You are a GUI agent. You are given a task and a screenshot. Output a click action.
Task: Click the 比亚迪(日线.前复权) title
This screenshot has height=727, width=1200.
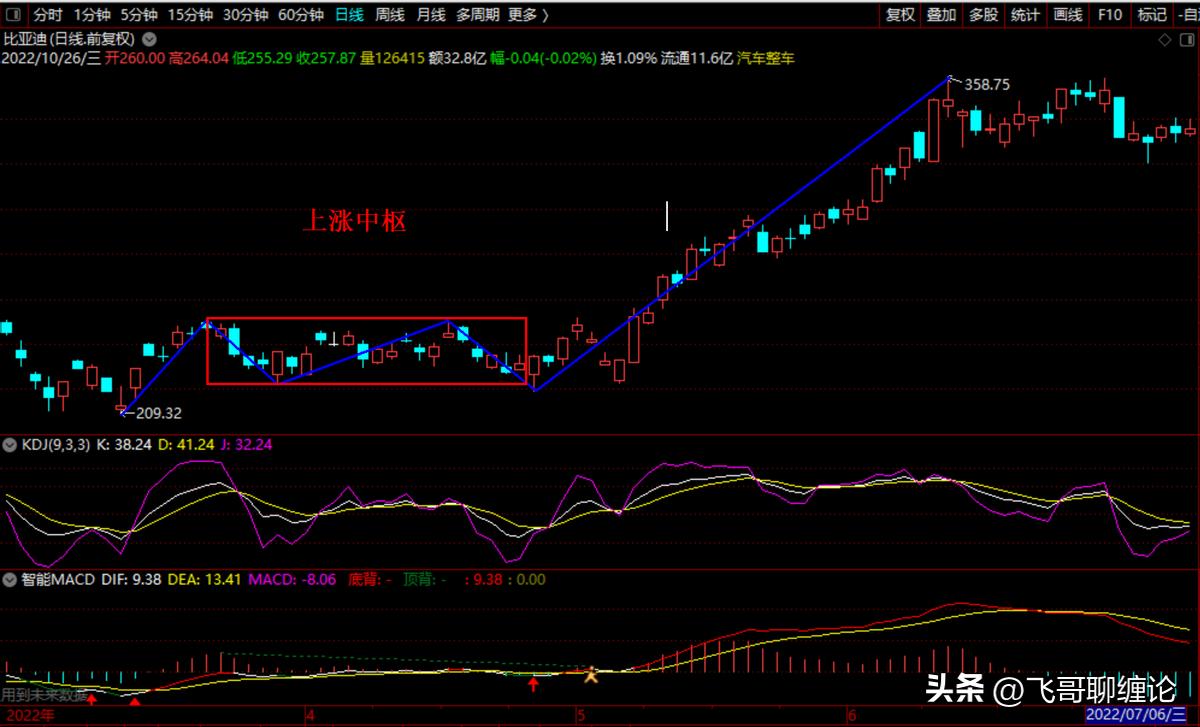click(70, 40)
